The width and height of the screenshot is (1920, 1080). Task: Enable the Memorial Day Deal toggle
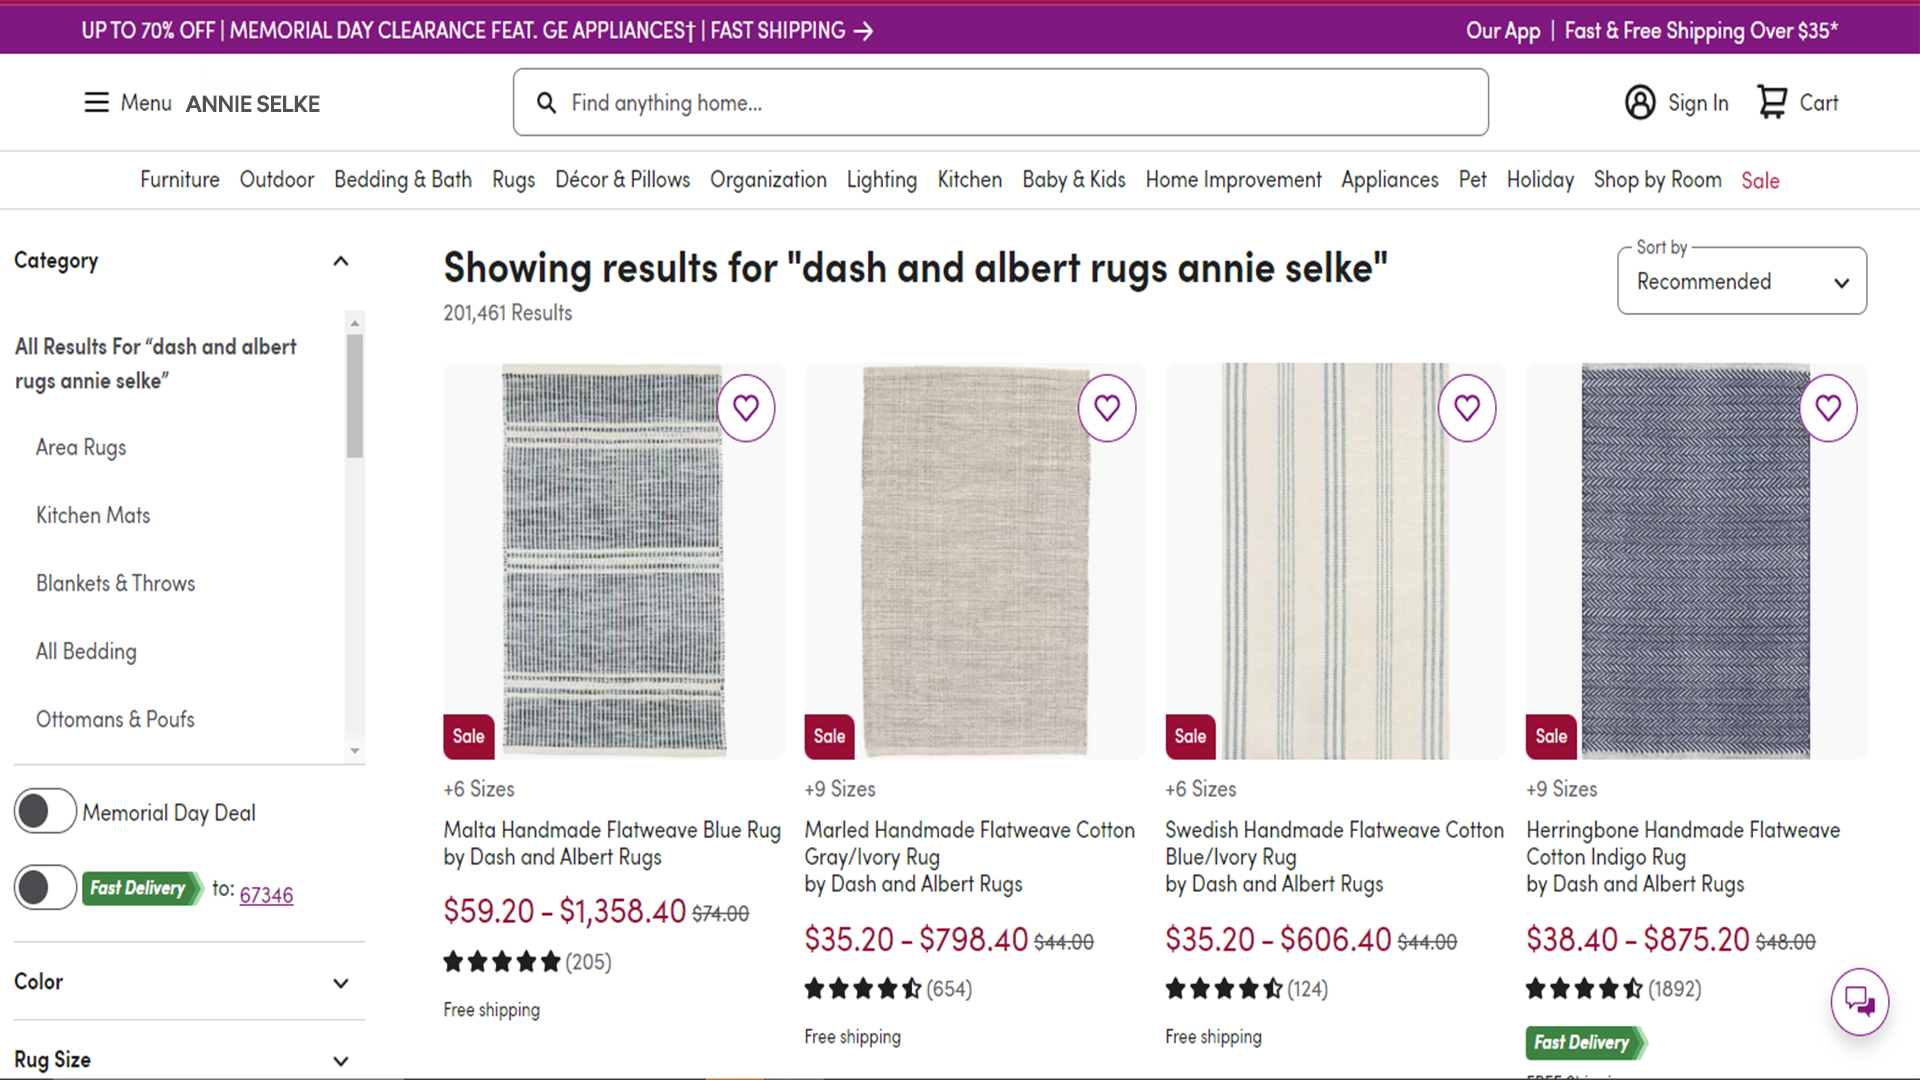click(45, 811)
